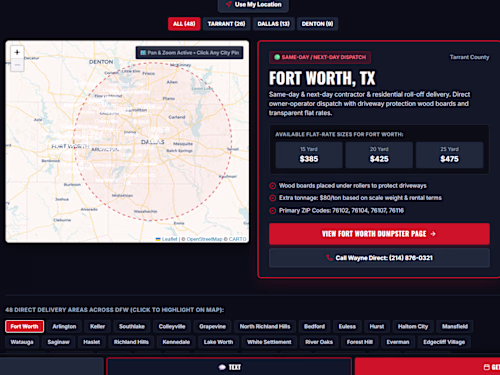Call Wayne Direct phone button
This screenshot has width=500, height=375.
point(379,258)
